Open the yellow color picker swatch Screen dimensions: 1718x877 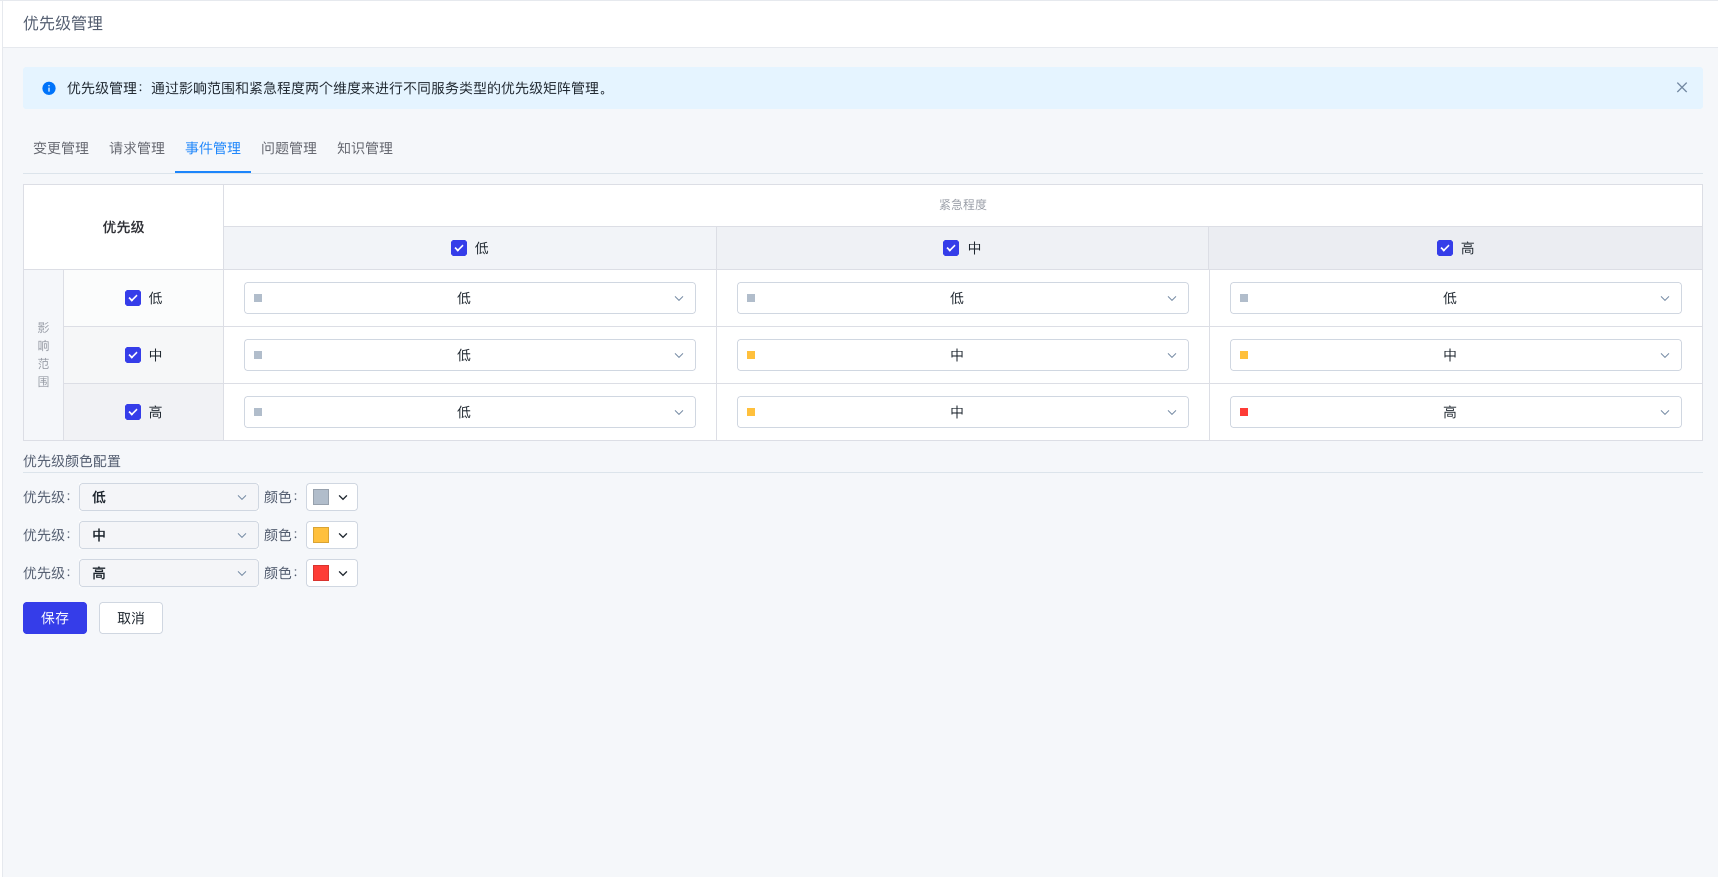(x=331, y=535)
